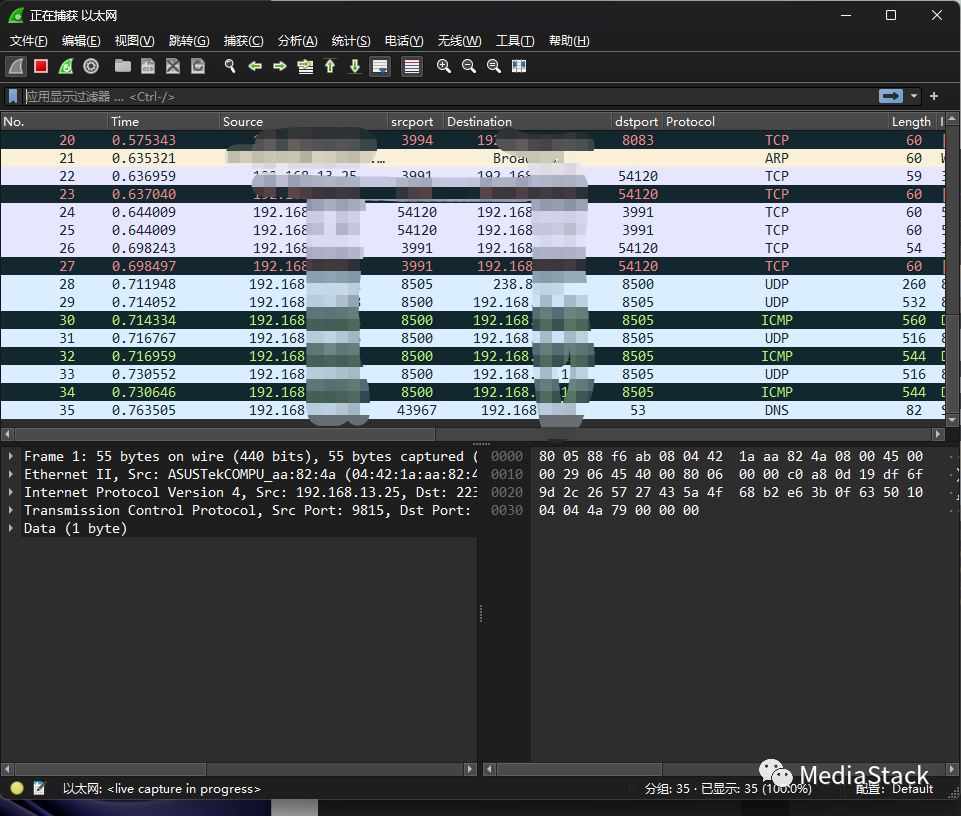Click the filter bookmark toggle icon
The width and height of the screenshot is (961, 816).
[11, 96]
